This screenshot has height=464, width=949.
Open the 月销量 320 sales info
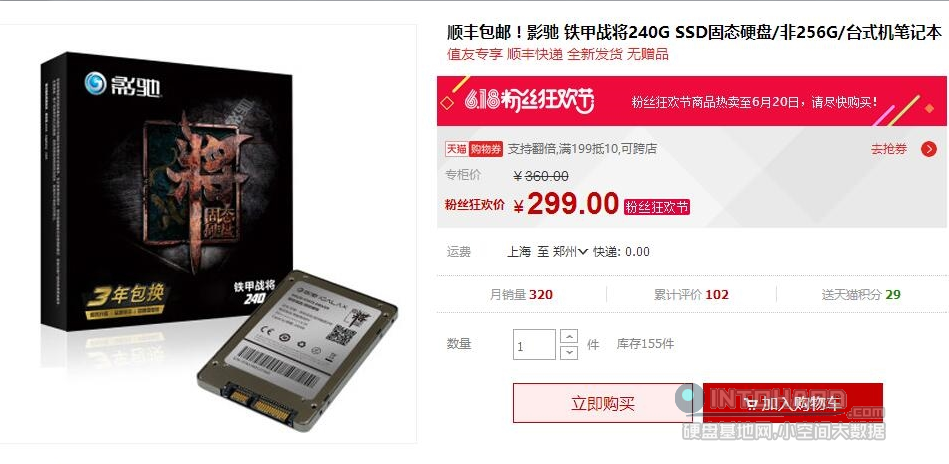coord(521,295)
